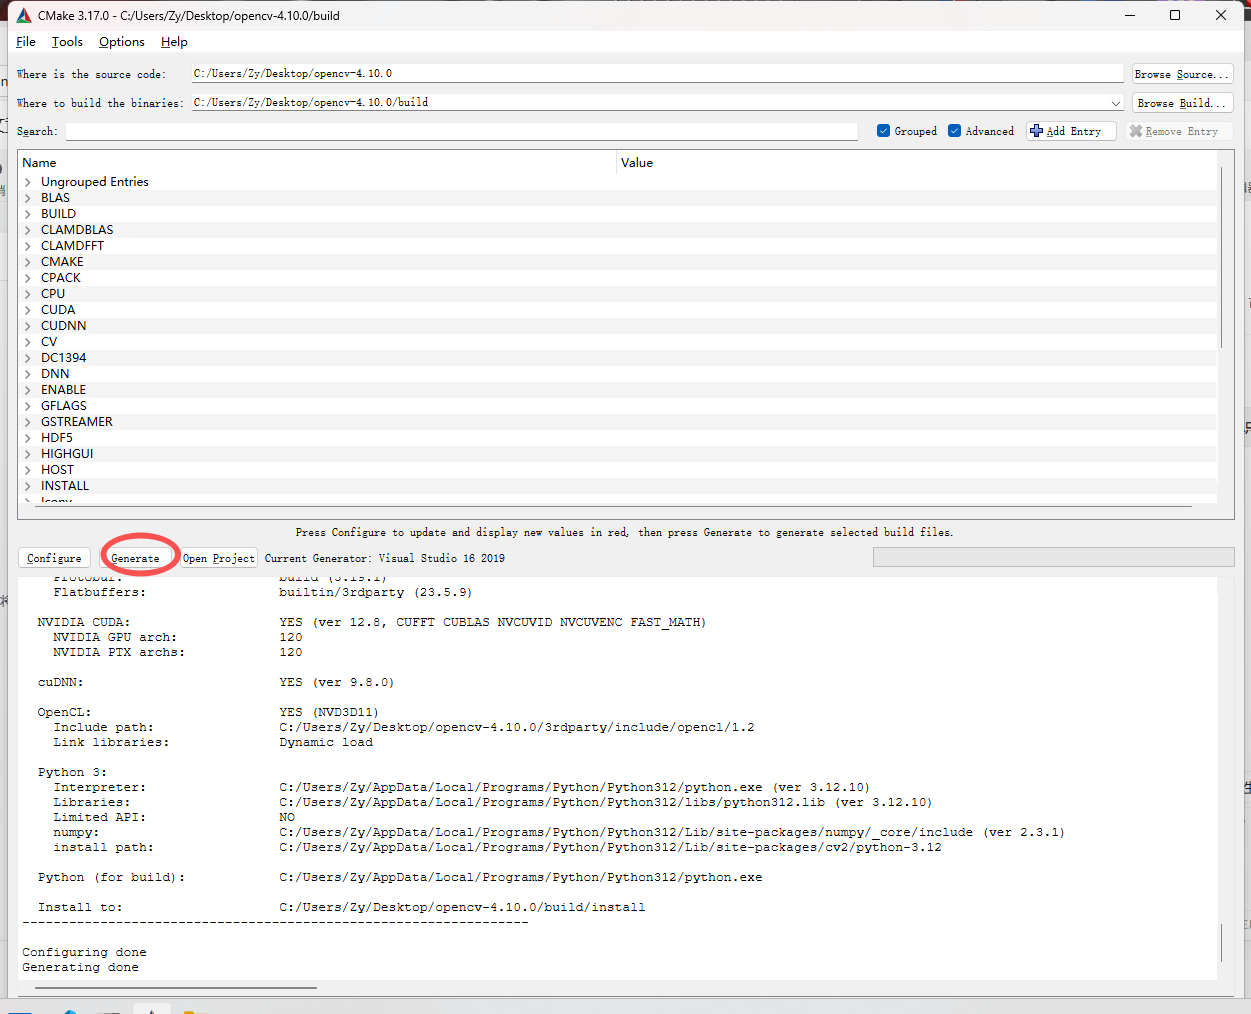Expand the ENABLE group

(28, 390)
